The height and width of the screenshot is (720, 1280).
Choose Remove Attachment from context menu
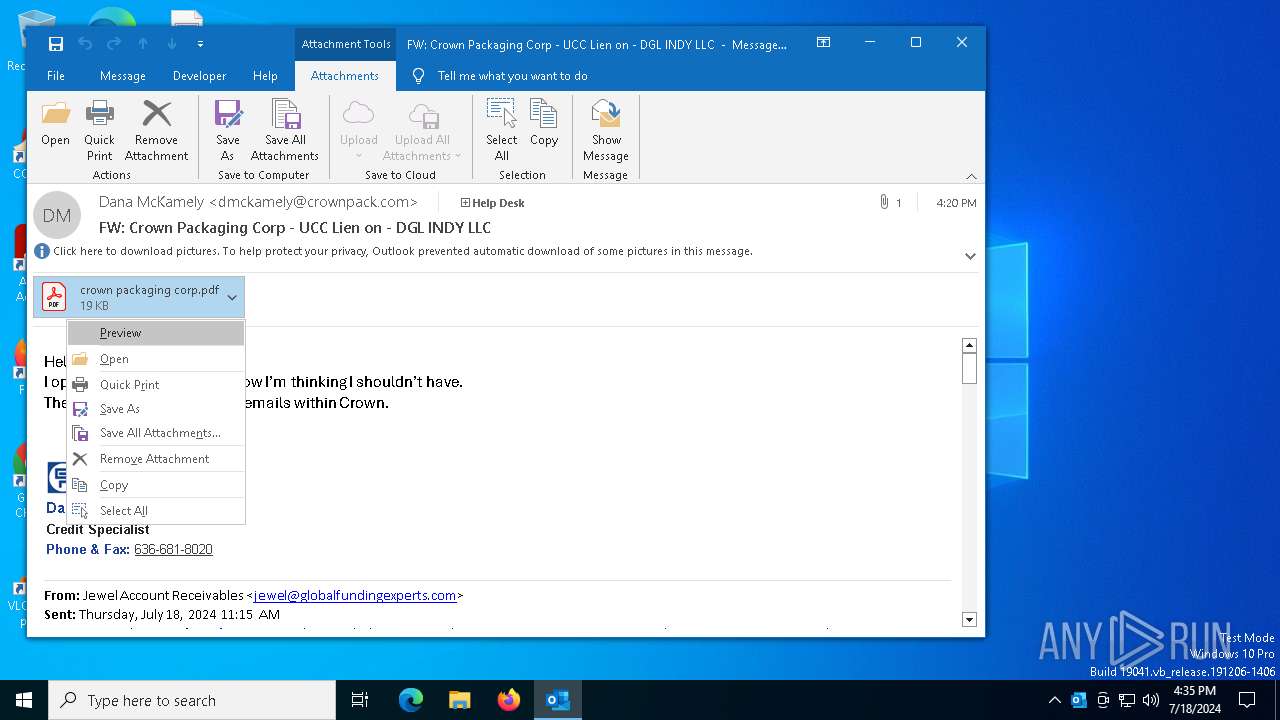tap(156, 459)
